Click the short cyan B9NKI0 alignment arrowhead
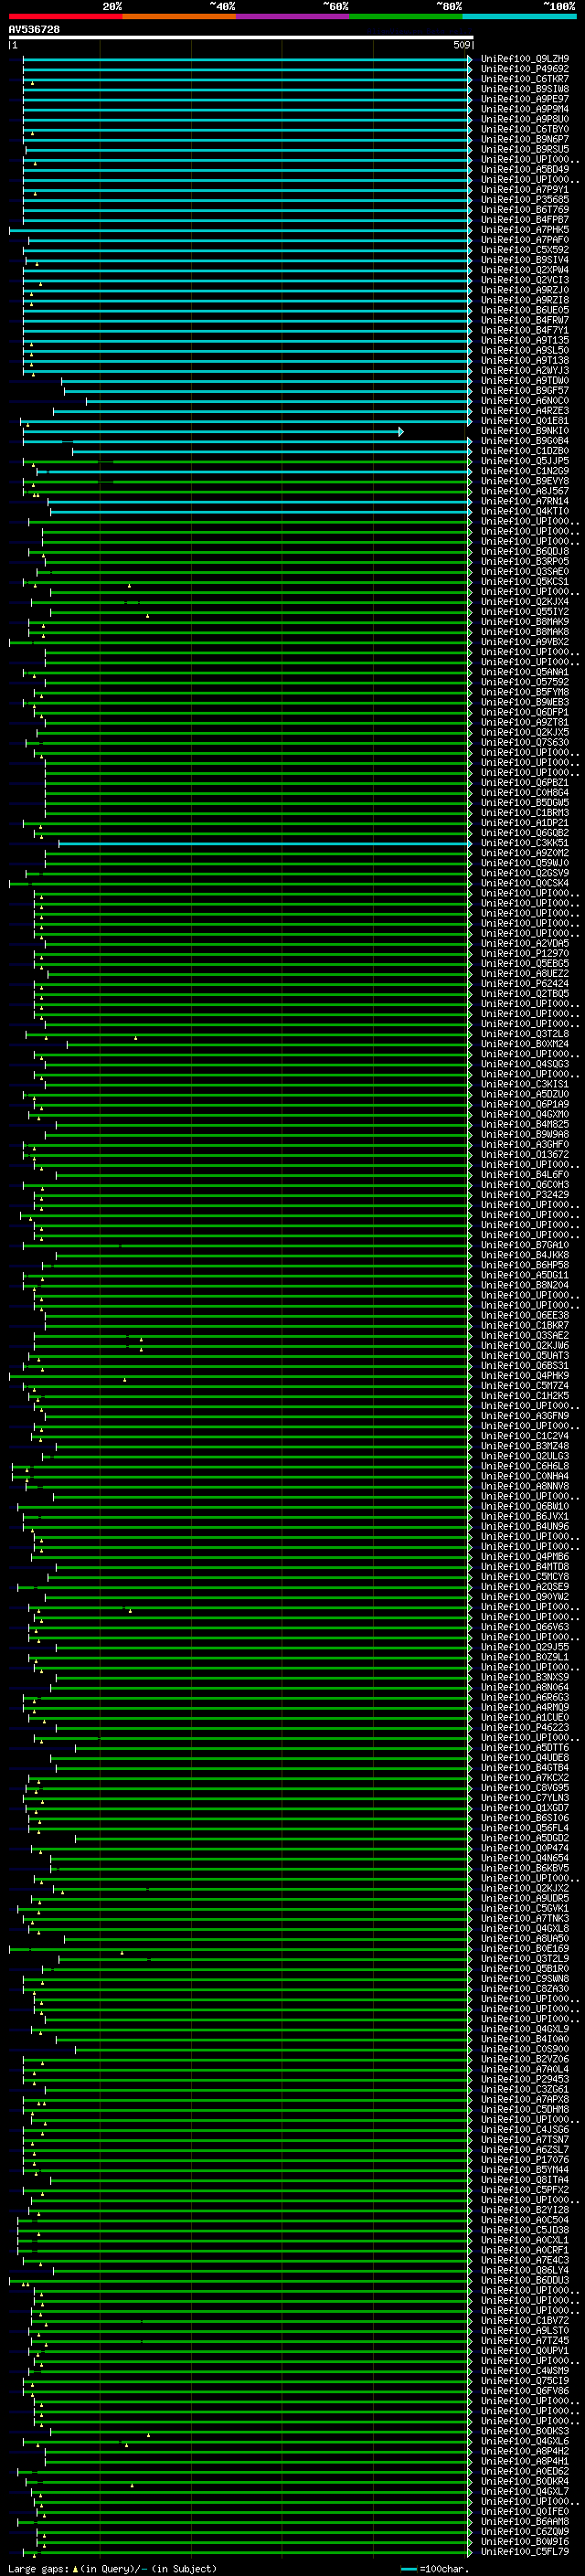This screenshot has height=2576, width=585. point(401,431)
